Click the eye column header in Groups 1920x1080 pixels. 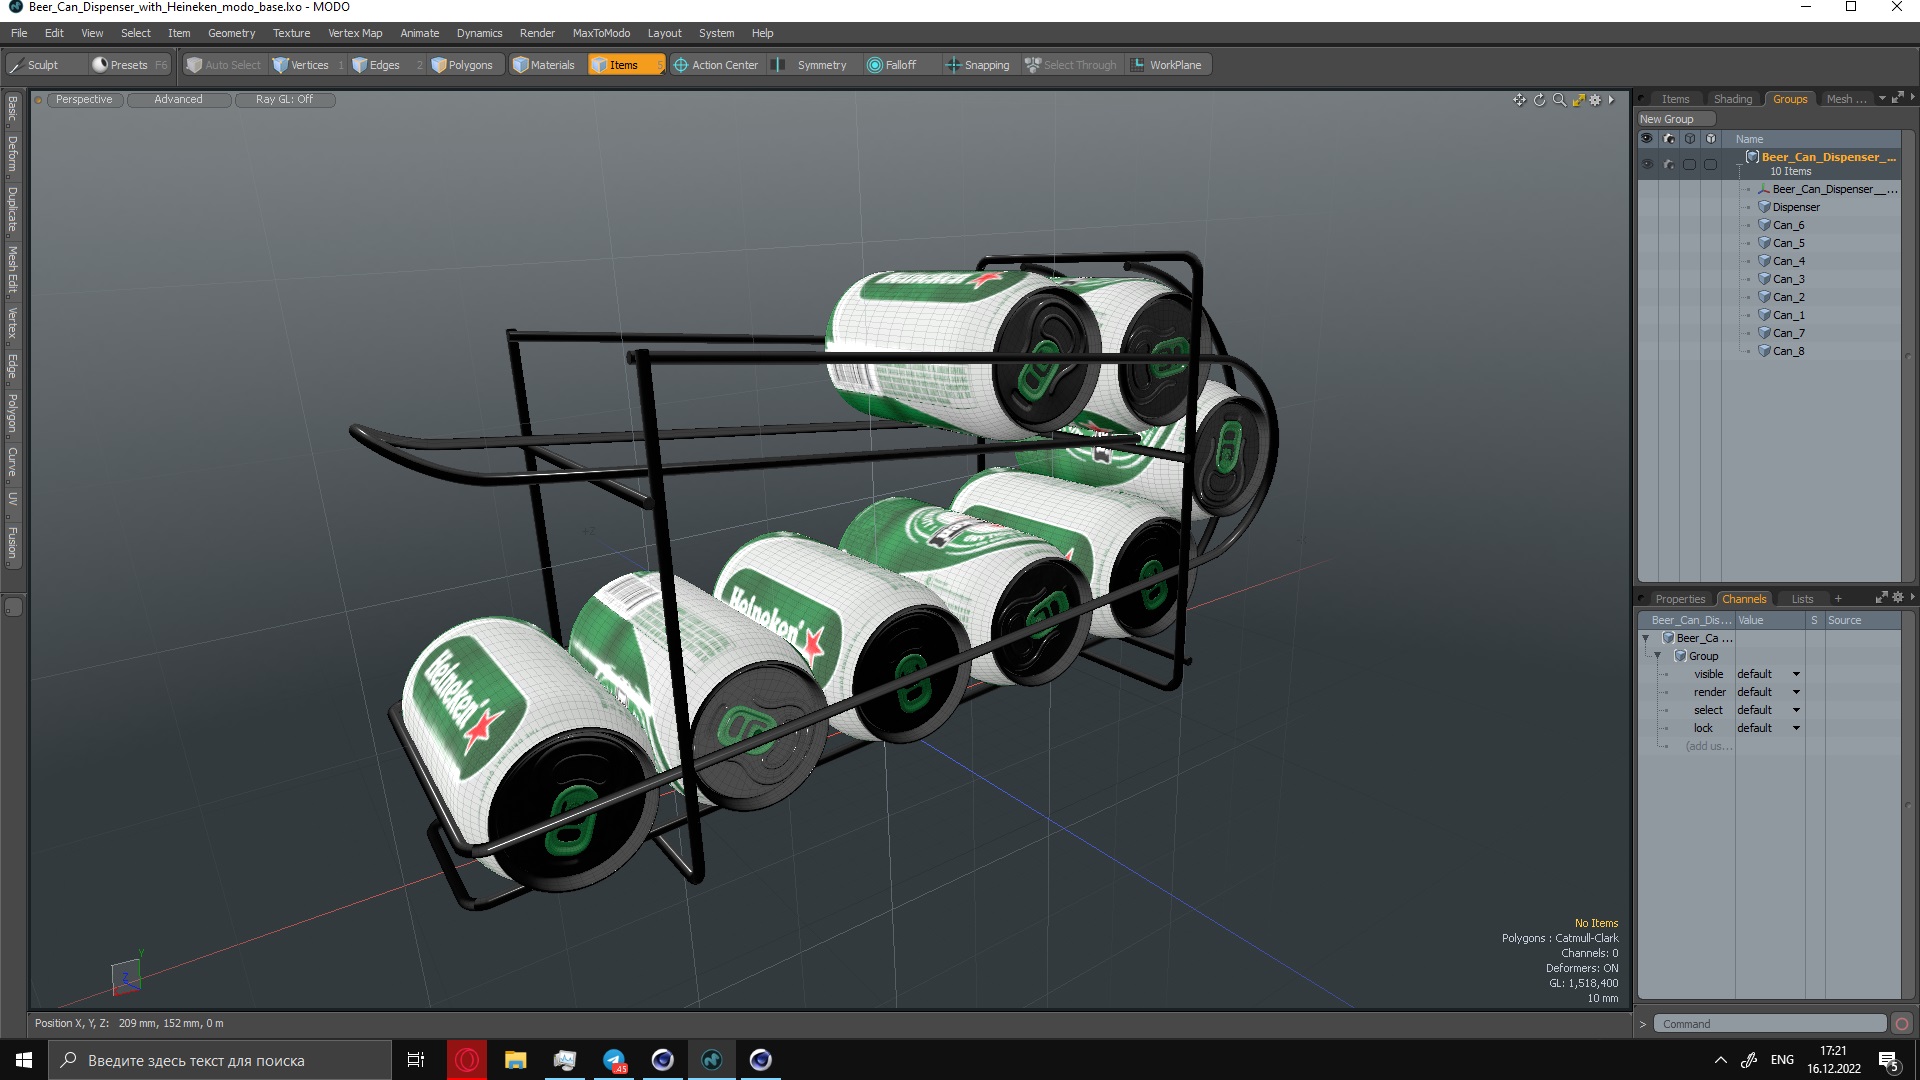point(1647,139)
